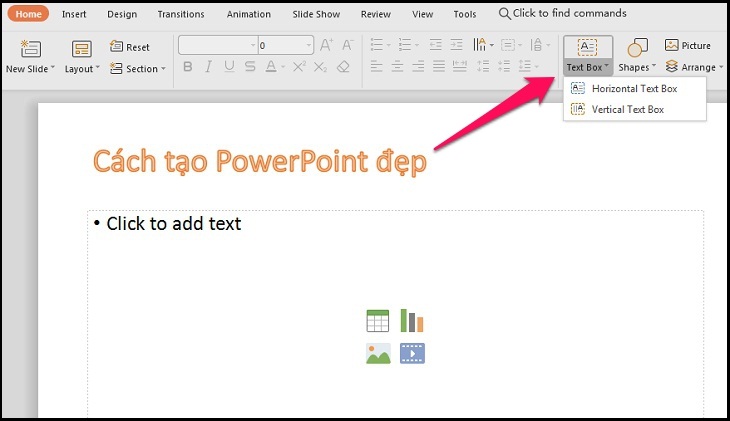The width and height of the screenshot is (730, 421).
Task: Insert a picture with the Picture button
Action: [x=688, y=45]
